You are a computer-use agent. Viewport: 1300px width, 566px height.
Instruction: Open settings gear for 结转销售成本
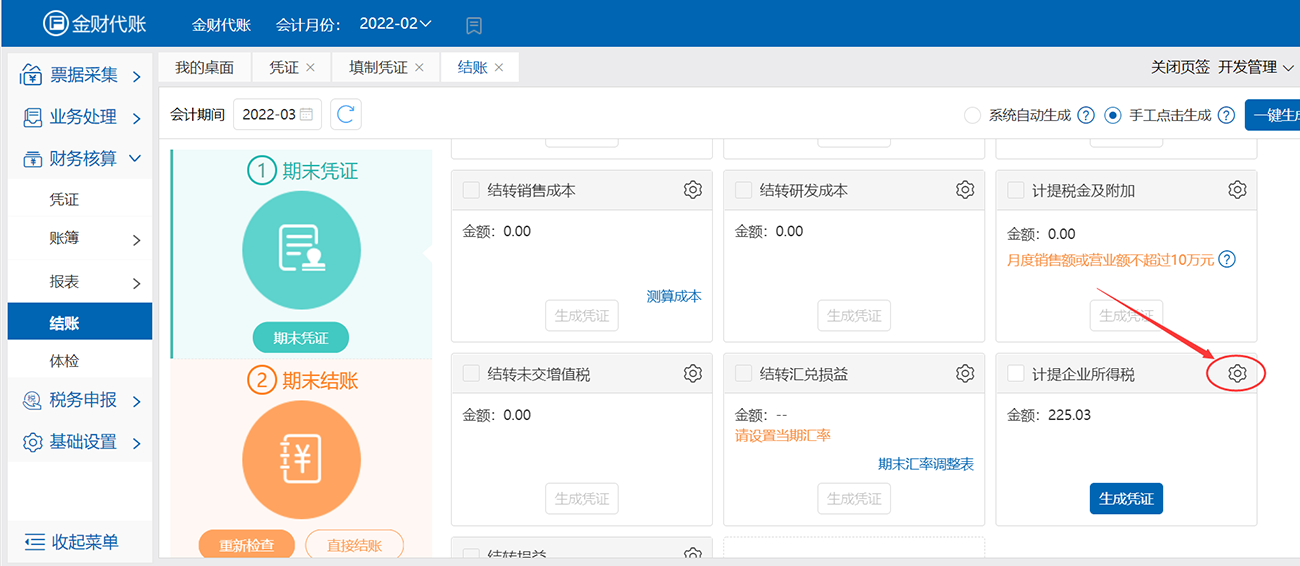pyautogui.click(x=693, y=190)
